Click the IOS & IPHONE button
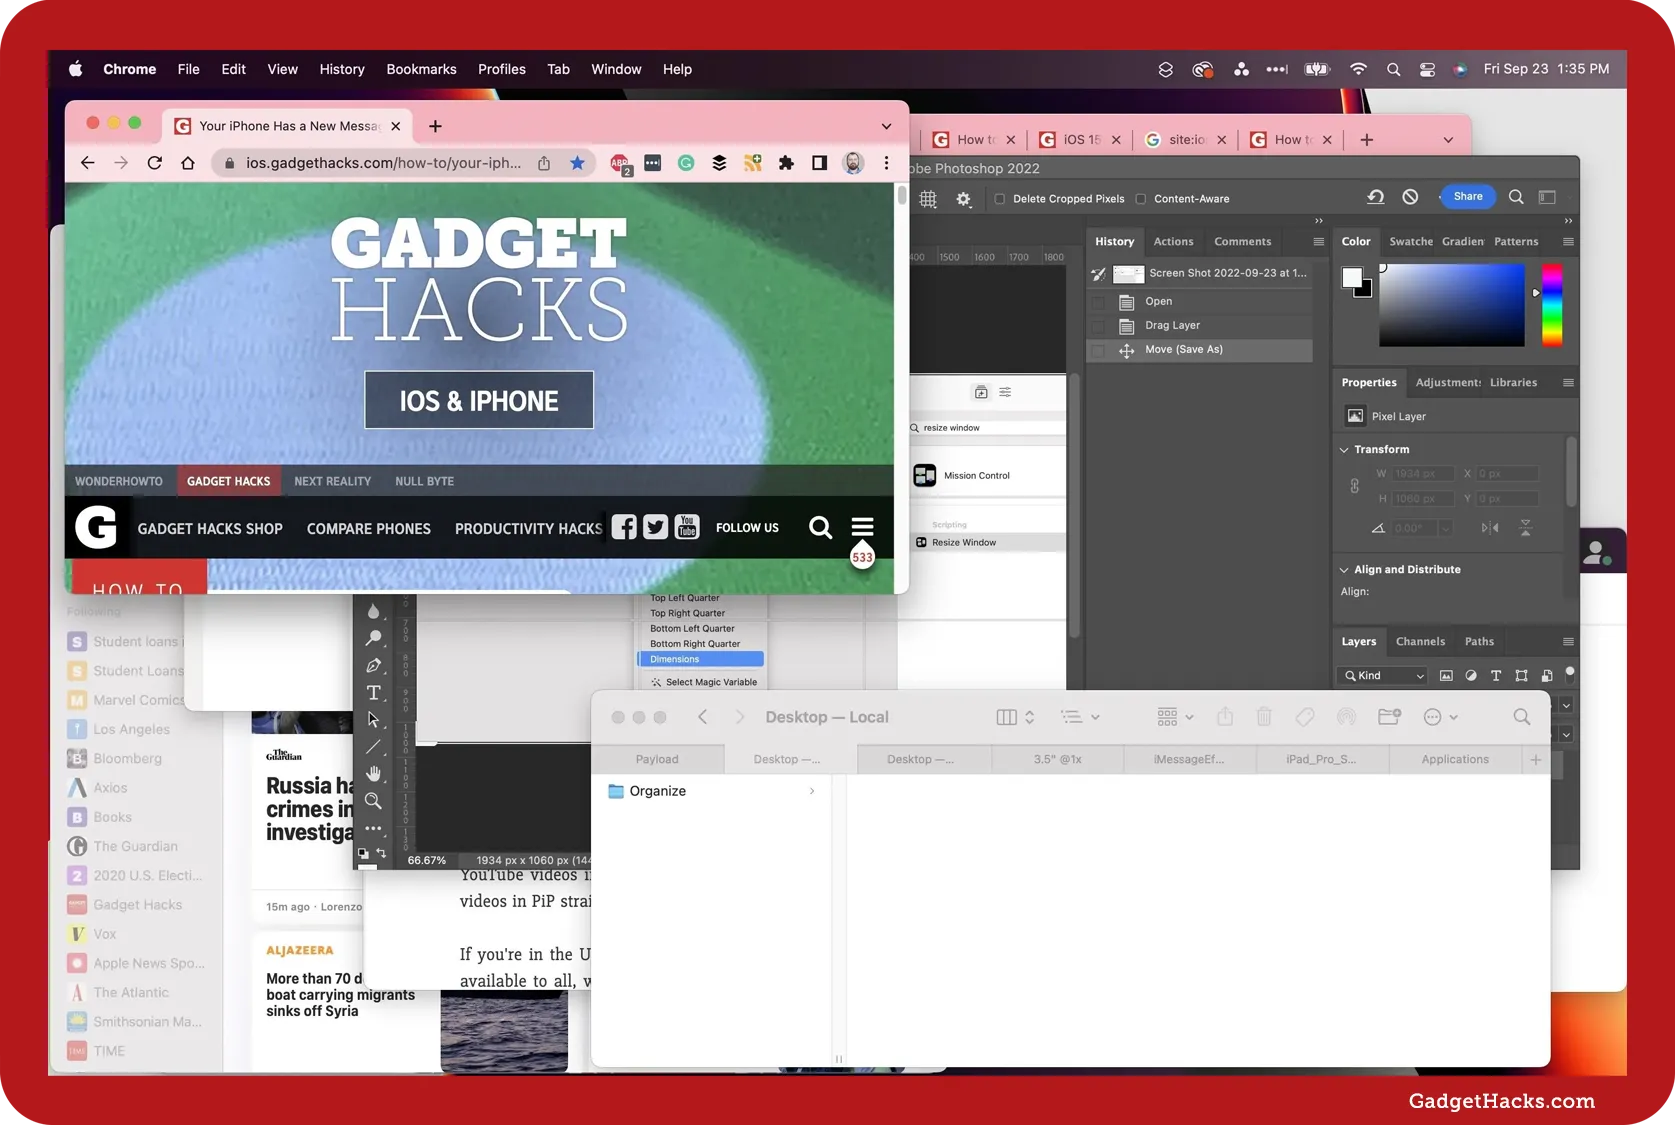Screen dimensions: 1675x1125 [479, 400]
